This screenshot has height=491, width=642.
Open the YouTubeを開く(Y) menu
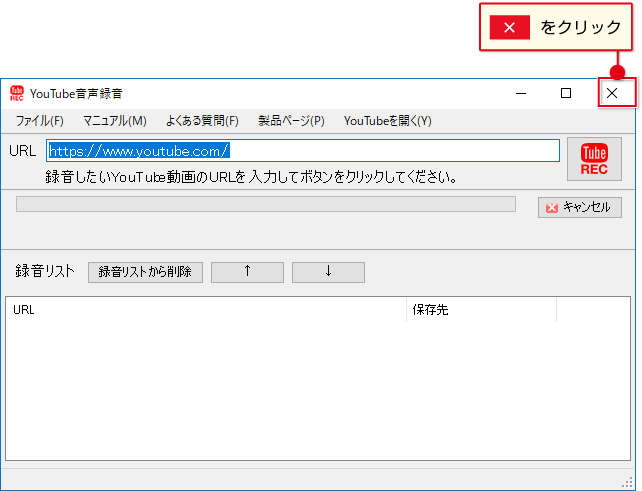(x=388, y=121)
